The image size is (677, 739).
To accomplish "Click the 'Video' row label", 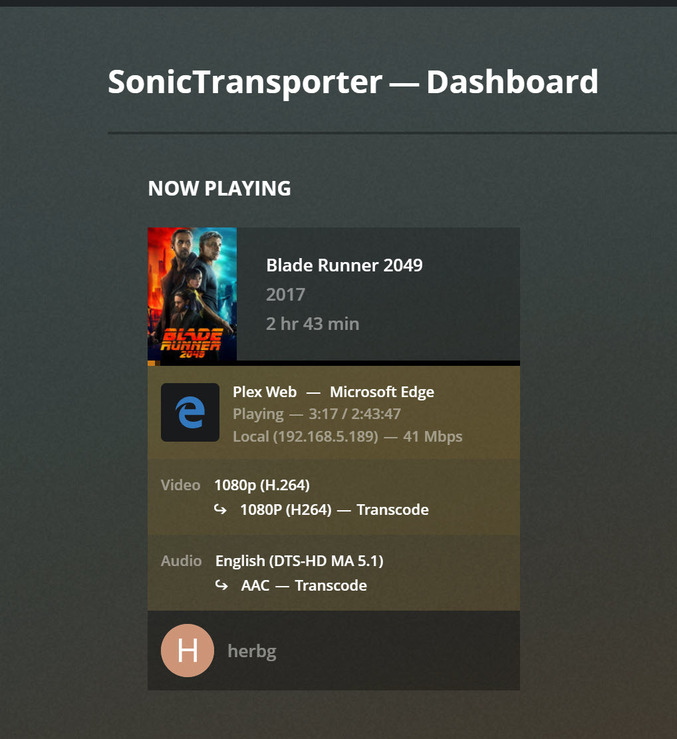I will click(x=181, y=485).
